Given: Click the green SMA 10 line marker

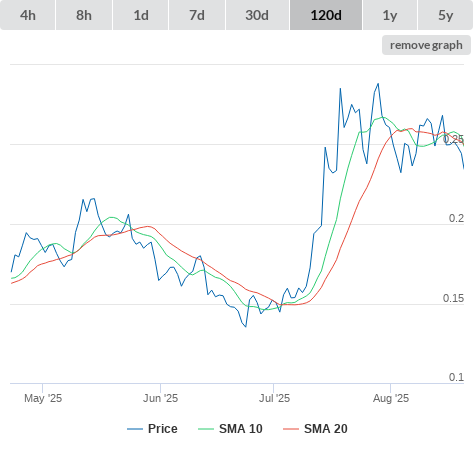Looking at the screenshot, I should (206, 429).
